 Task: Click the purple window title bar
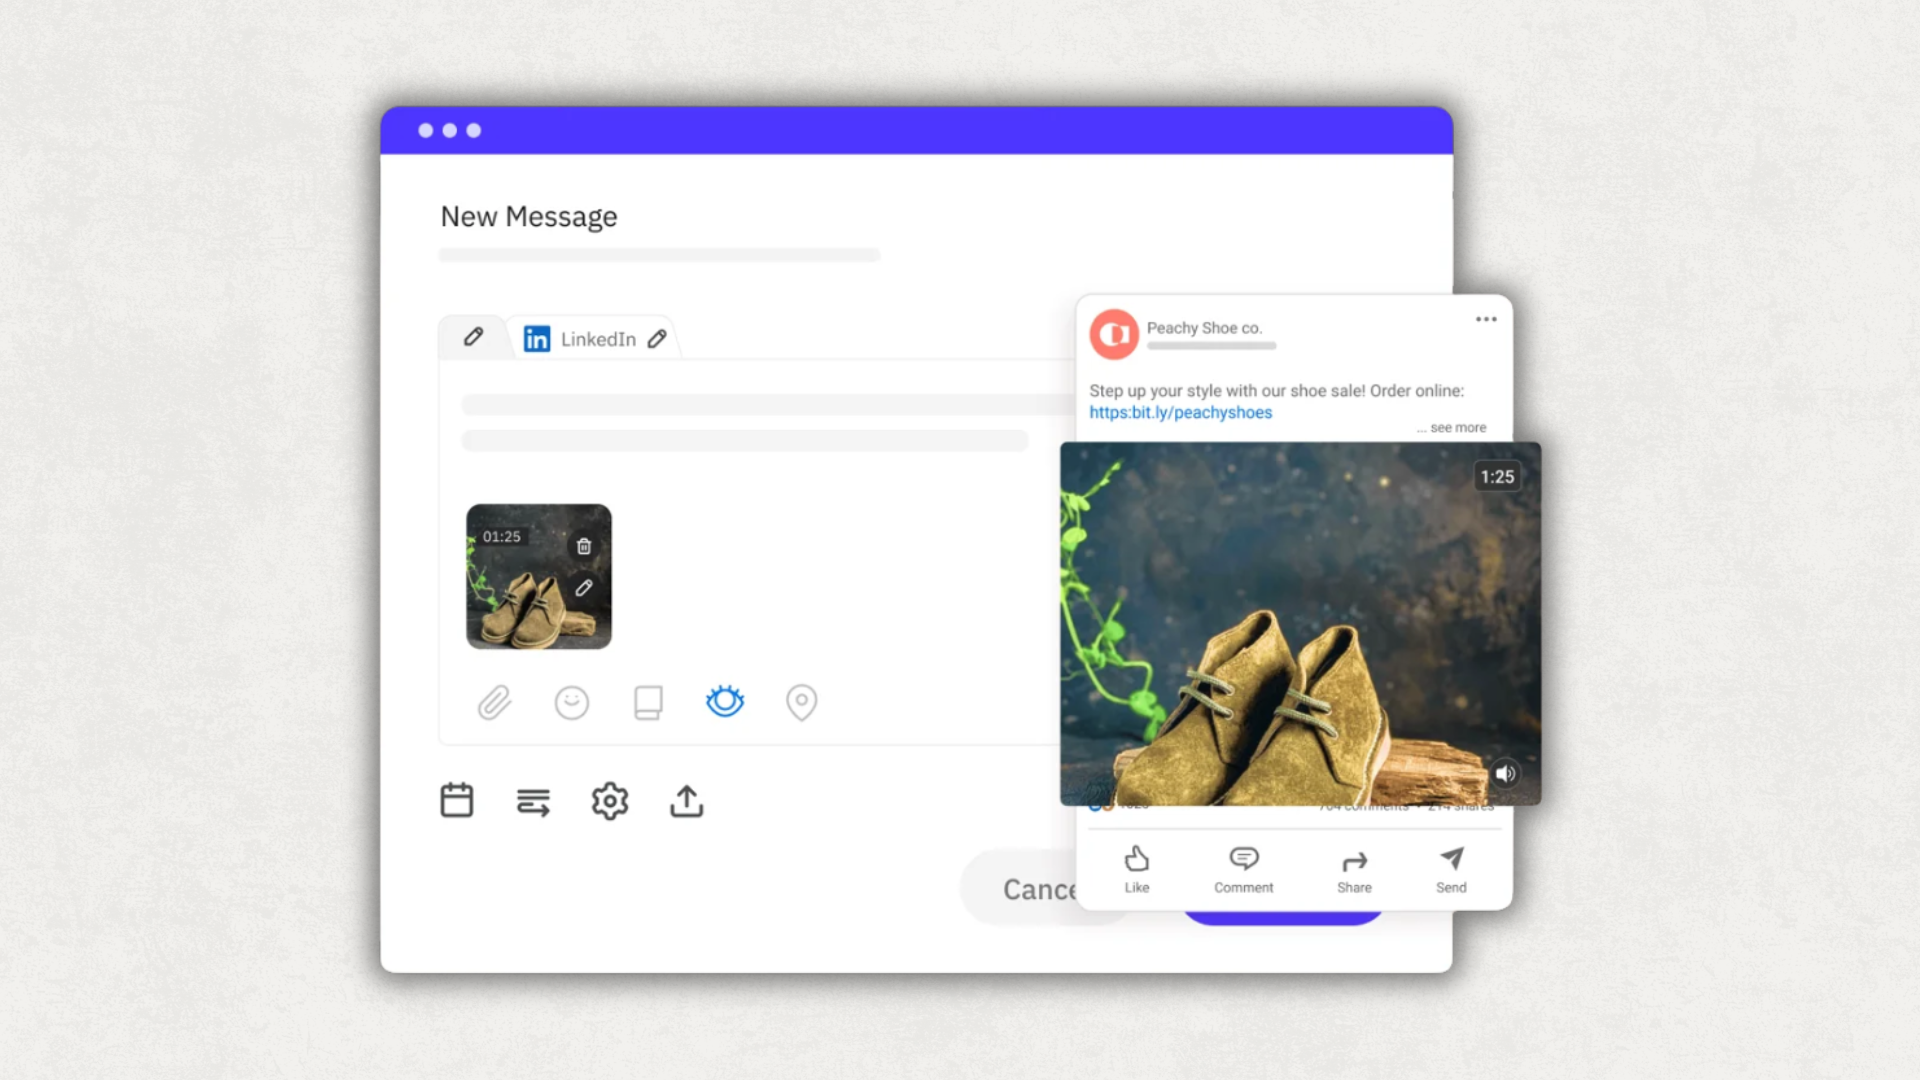[917, 130]
